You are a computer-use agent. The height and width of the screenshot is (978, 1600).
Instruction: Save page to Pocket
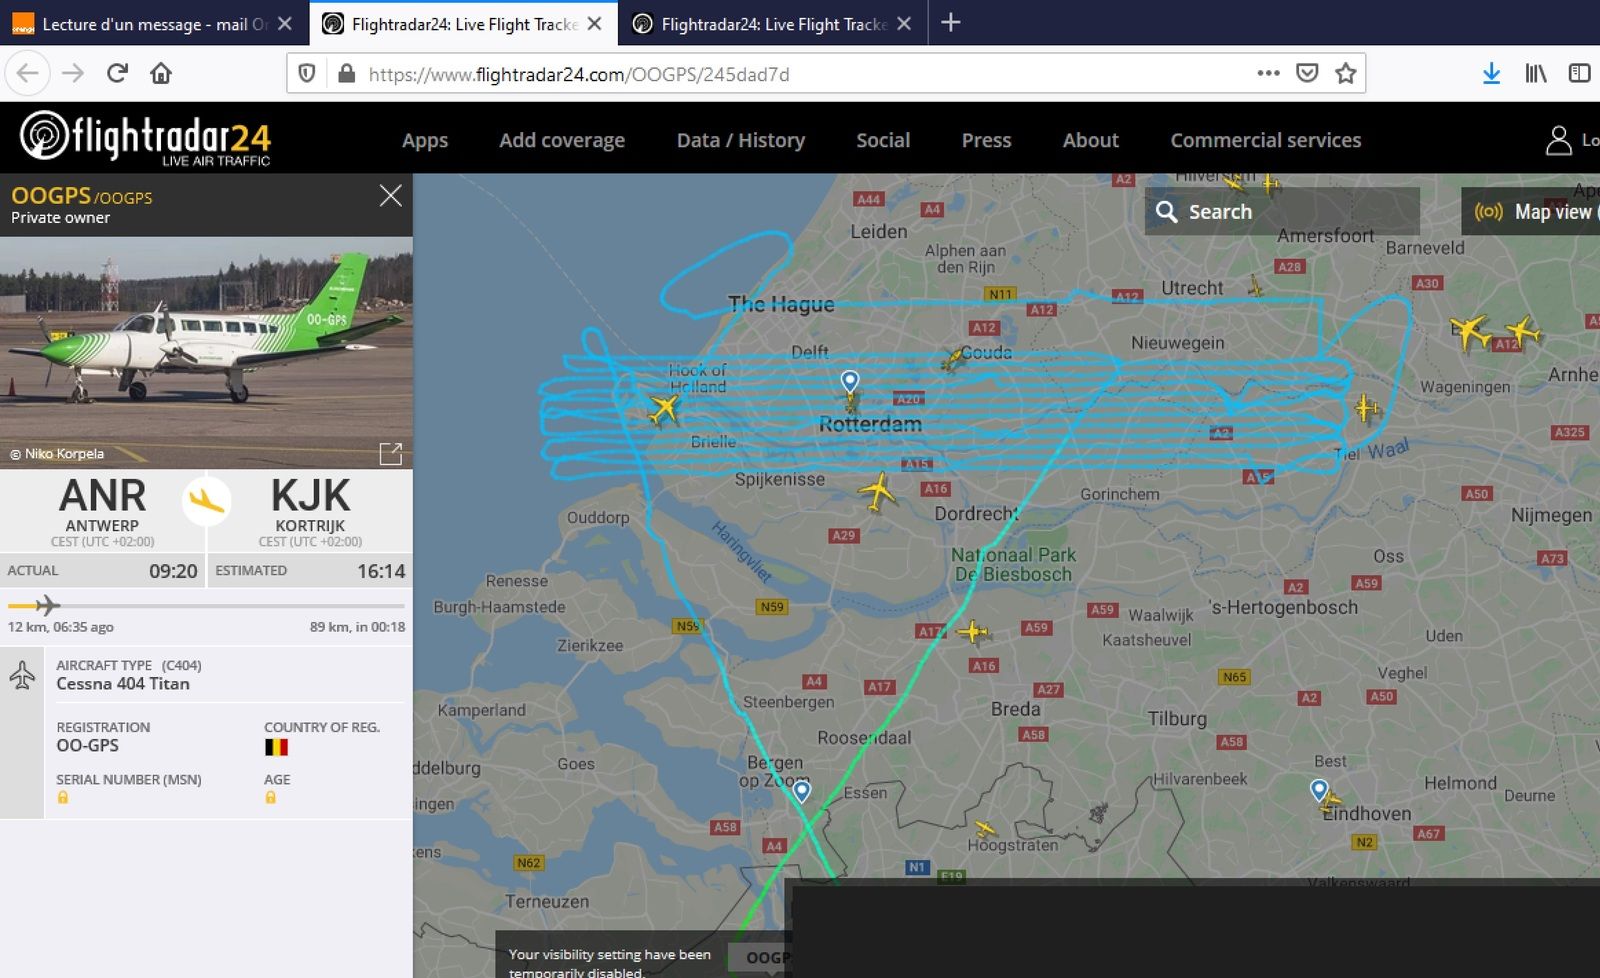tap(1307, 73)
